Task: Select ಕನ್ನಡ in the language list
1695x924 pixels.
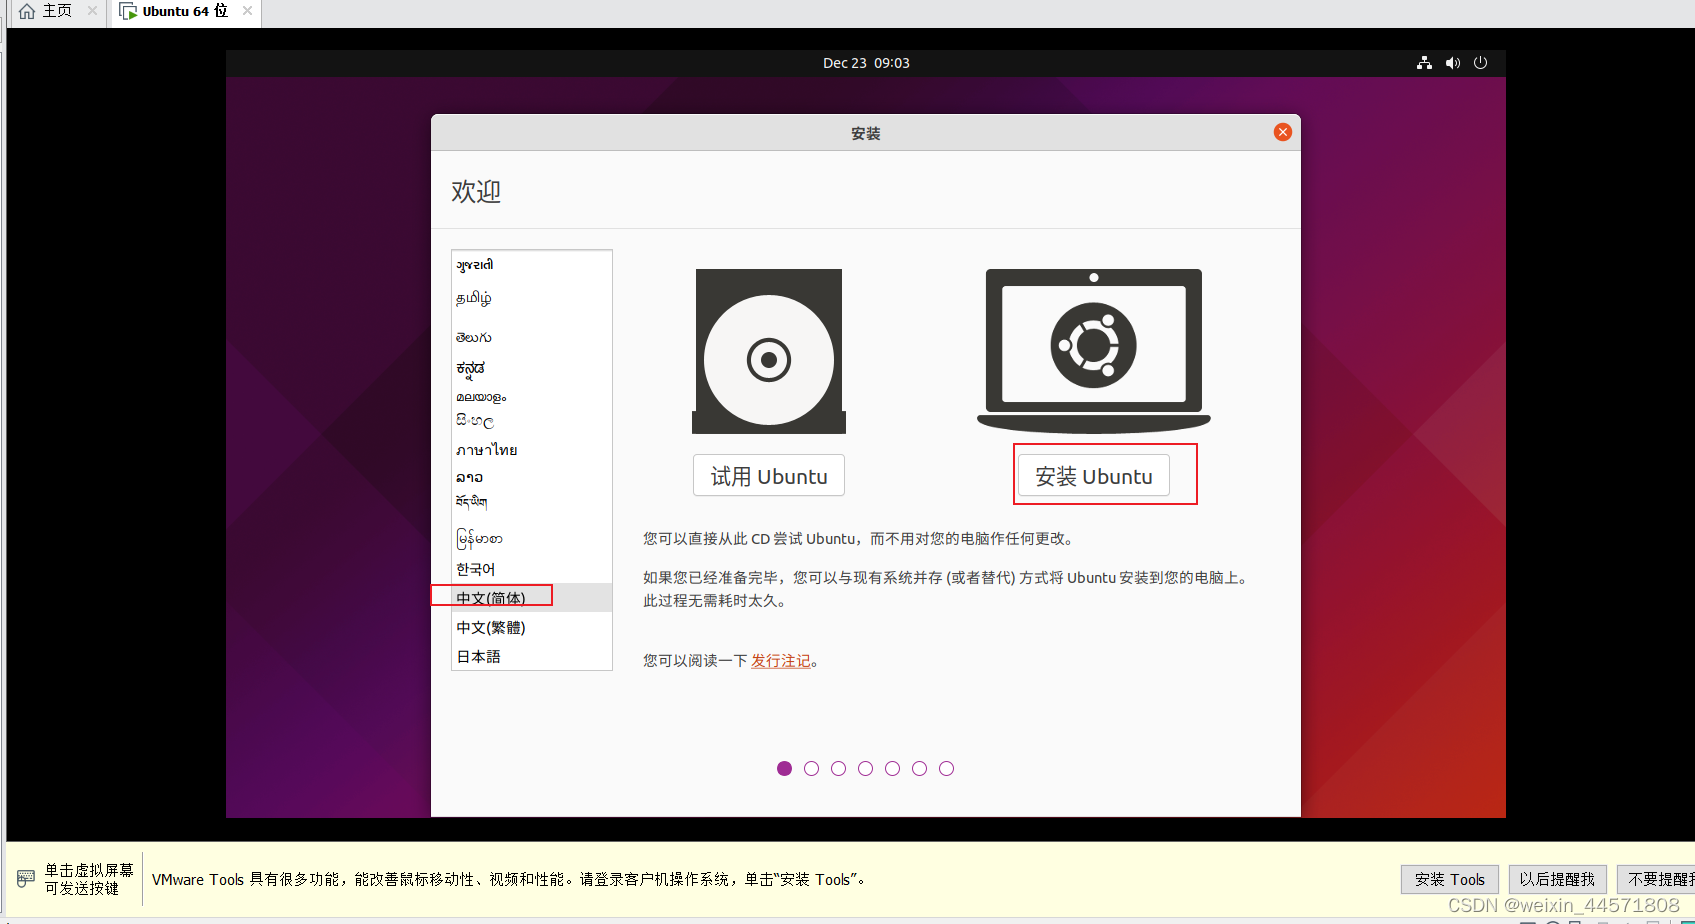Action: [532, 369]
